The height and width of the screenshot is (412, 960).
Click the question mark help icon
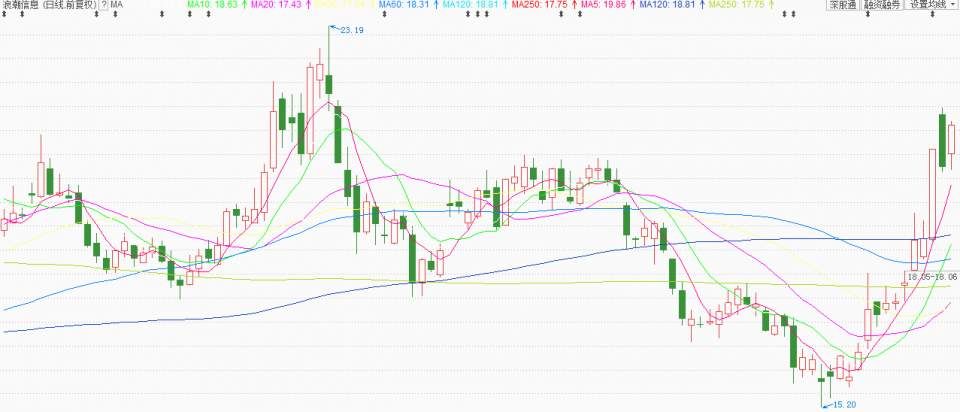(103, 5)
